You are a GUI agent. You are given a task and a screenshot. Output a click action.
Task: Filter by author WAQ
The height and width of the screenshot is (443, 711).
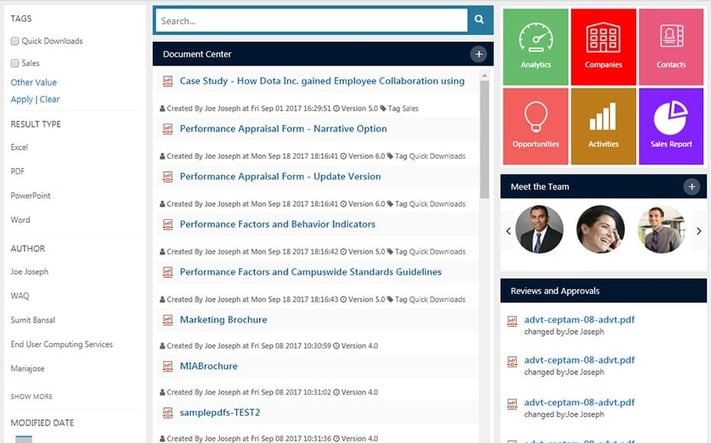point(19,296)
